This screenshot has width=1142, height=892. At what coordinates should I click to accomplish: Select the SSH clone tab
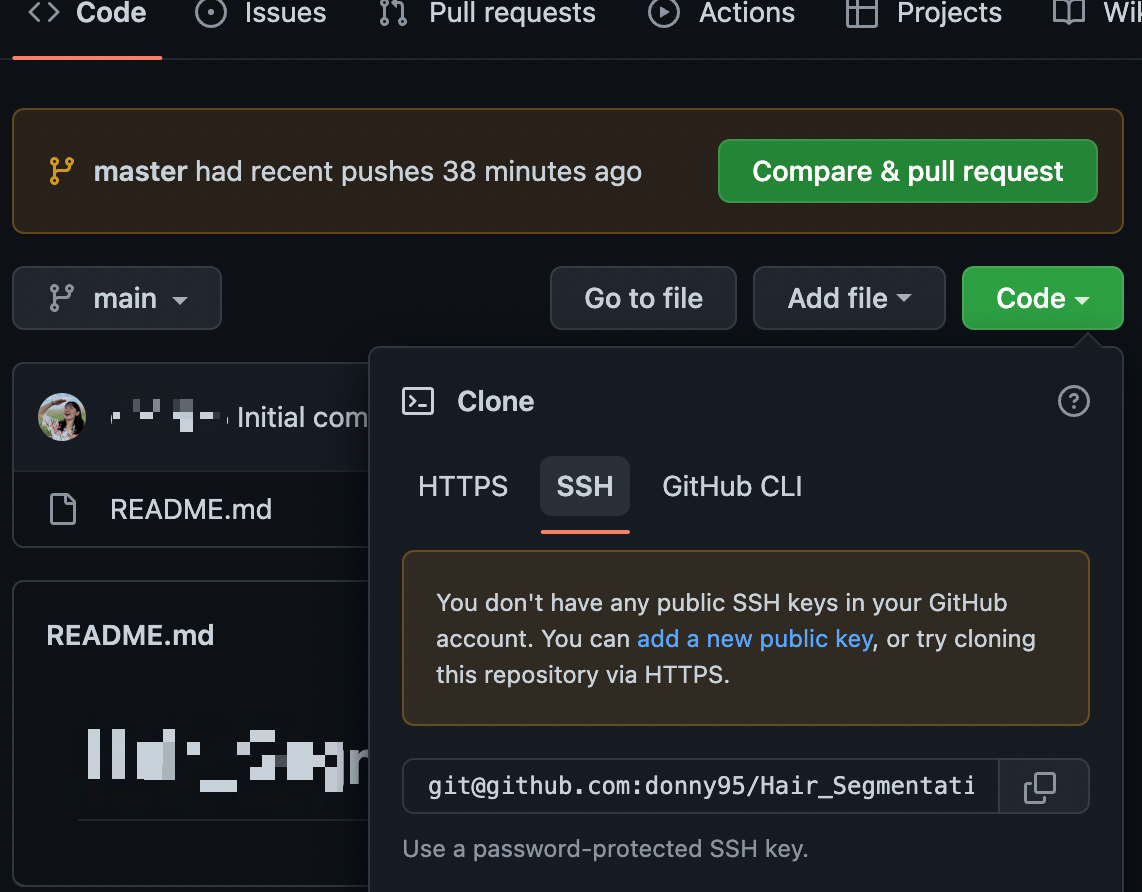[585, 486]
